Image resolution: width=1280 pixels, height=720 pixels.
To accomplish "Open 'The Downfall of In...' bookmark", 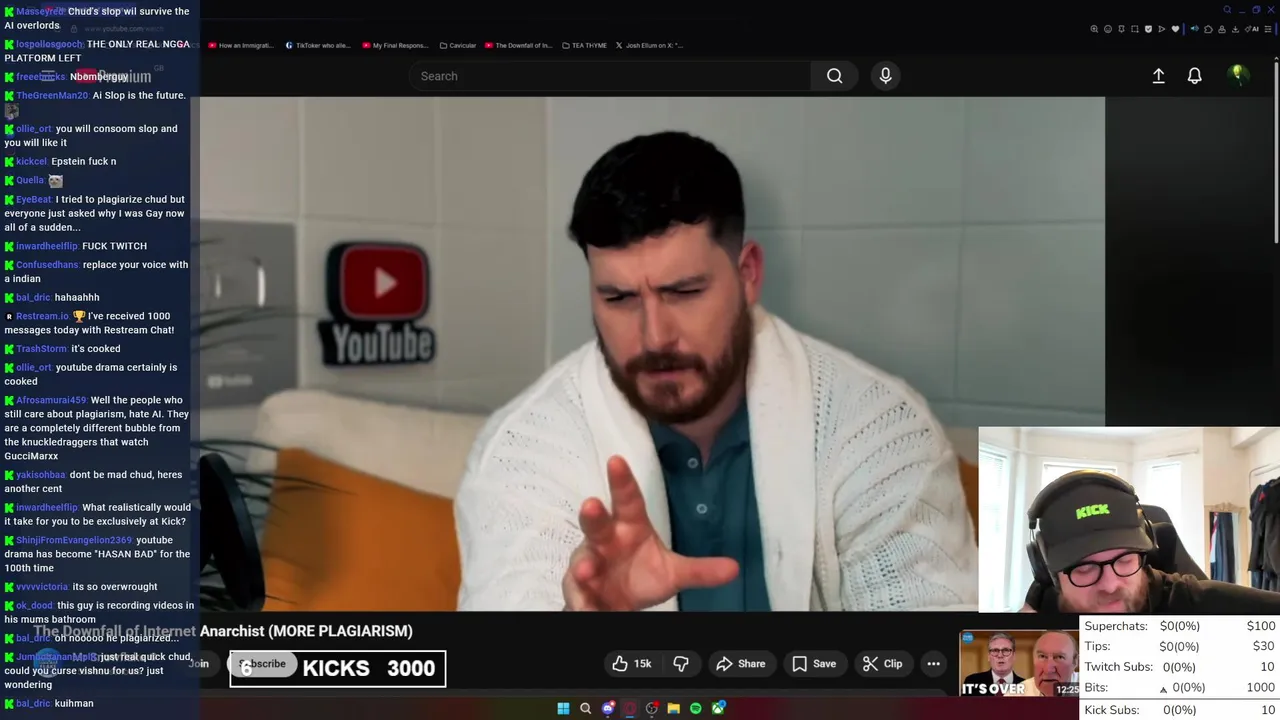I will [x=518, y=45].
